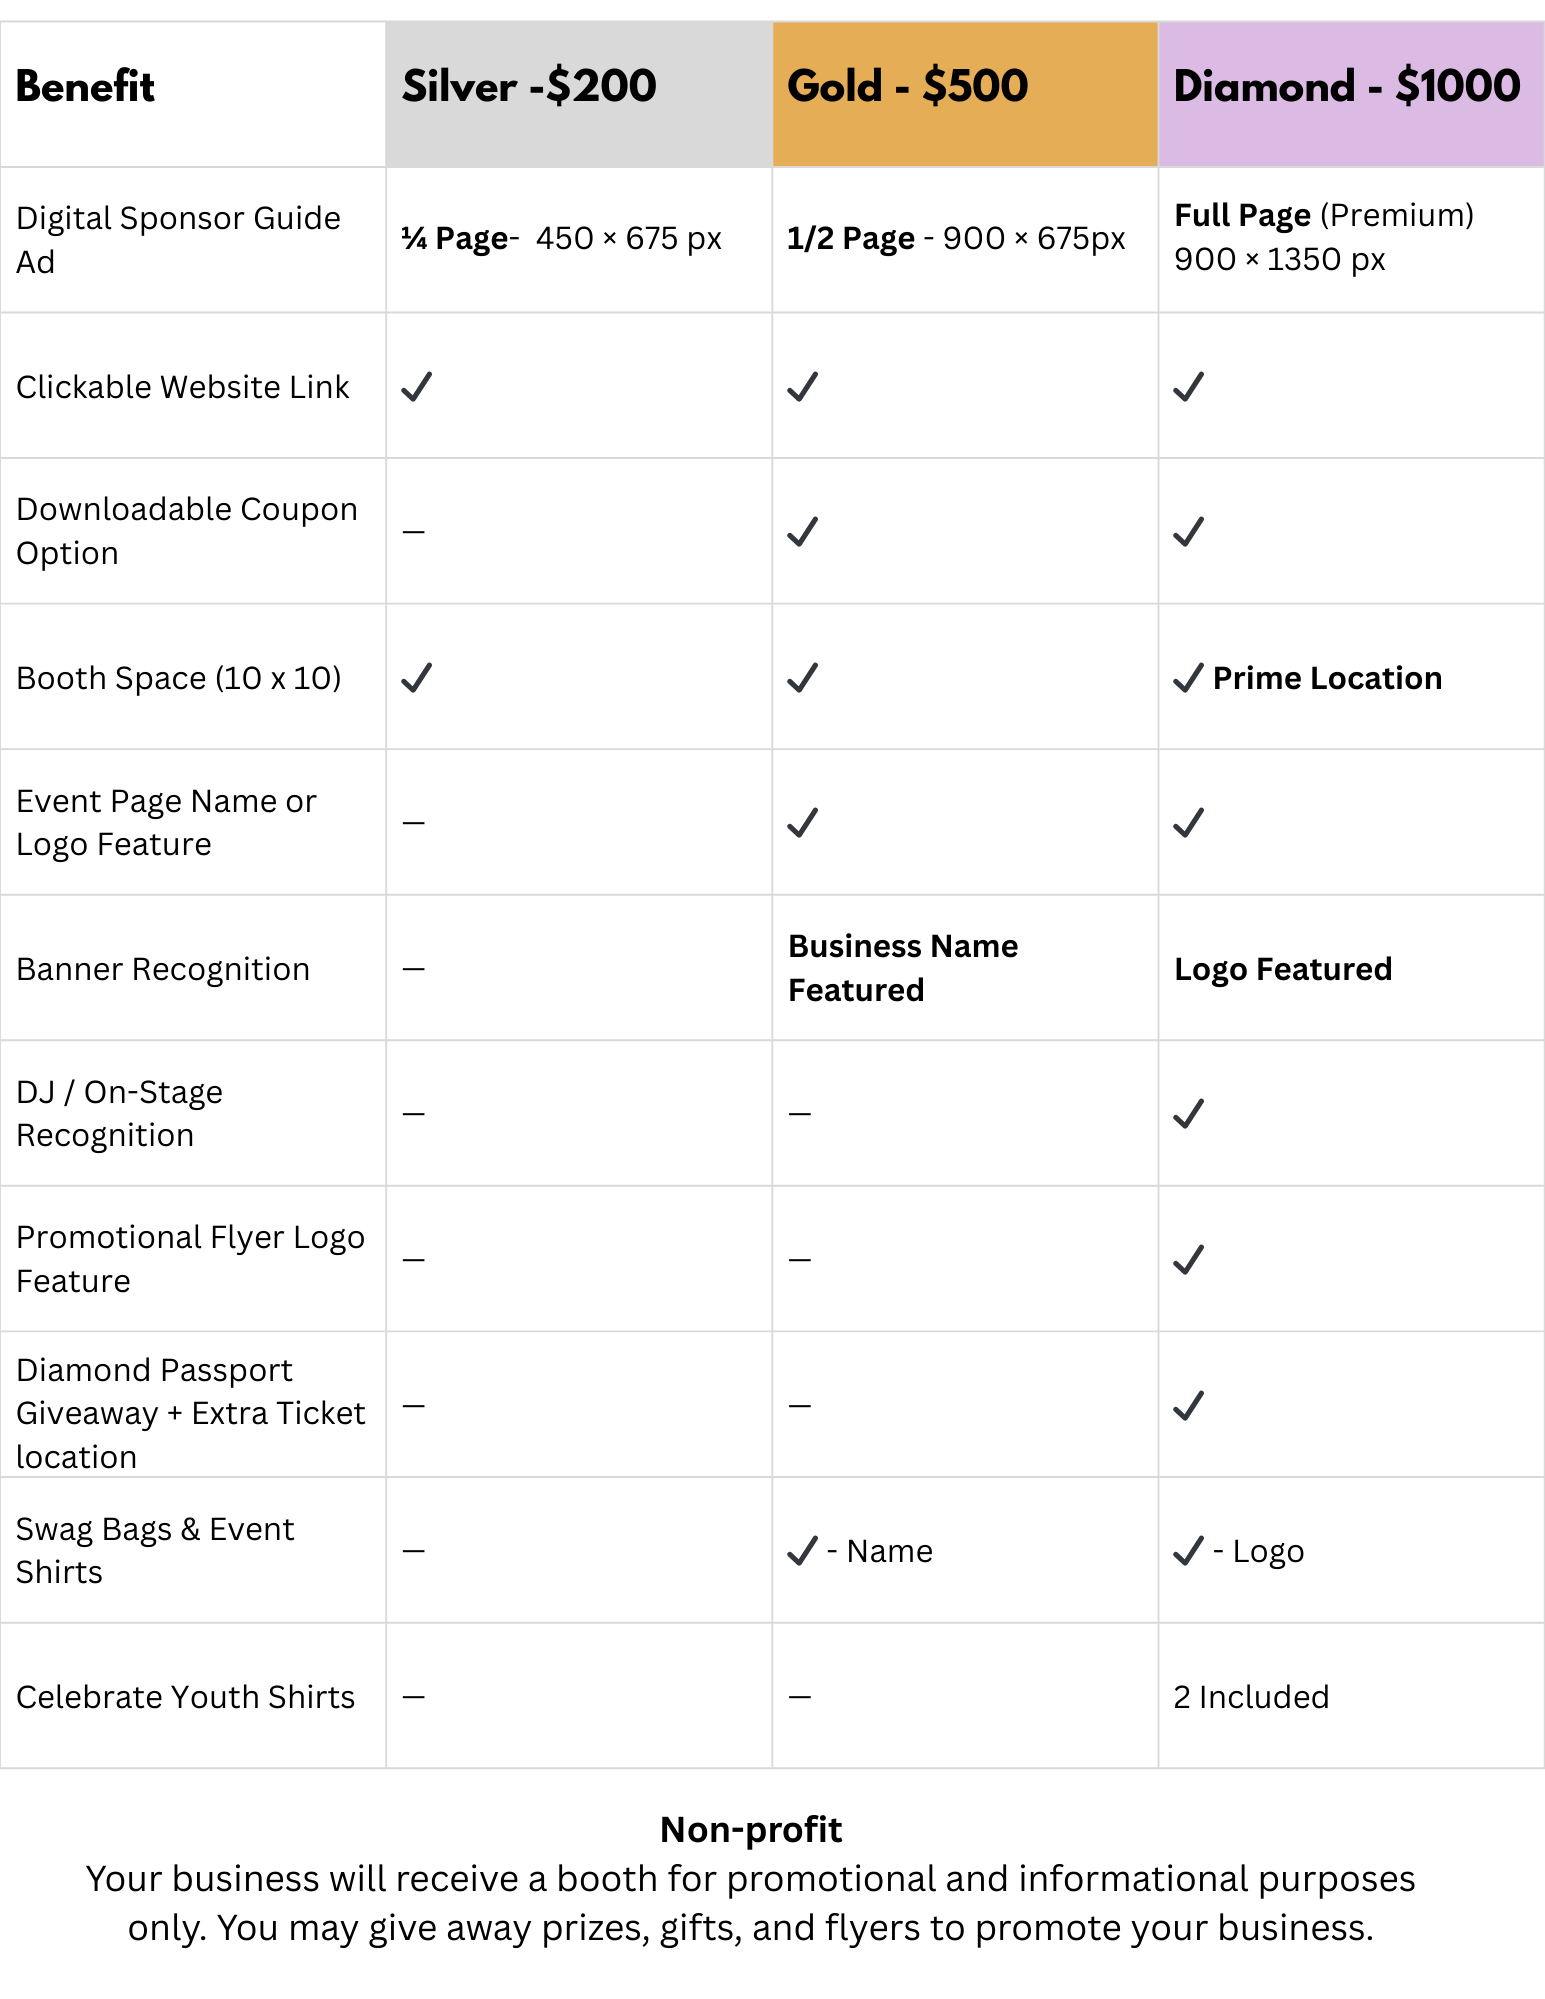Click the Diamond checkmark for Diamond Passport Giveaway
1545x1999 pixels.
coord(1188,1406)
